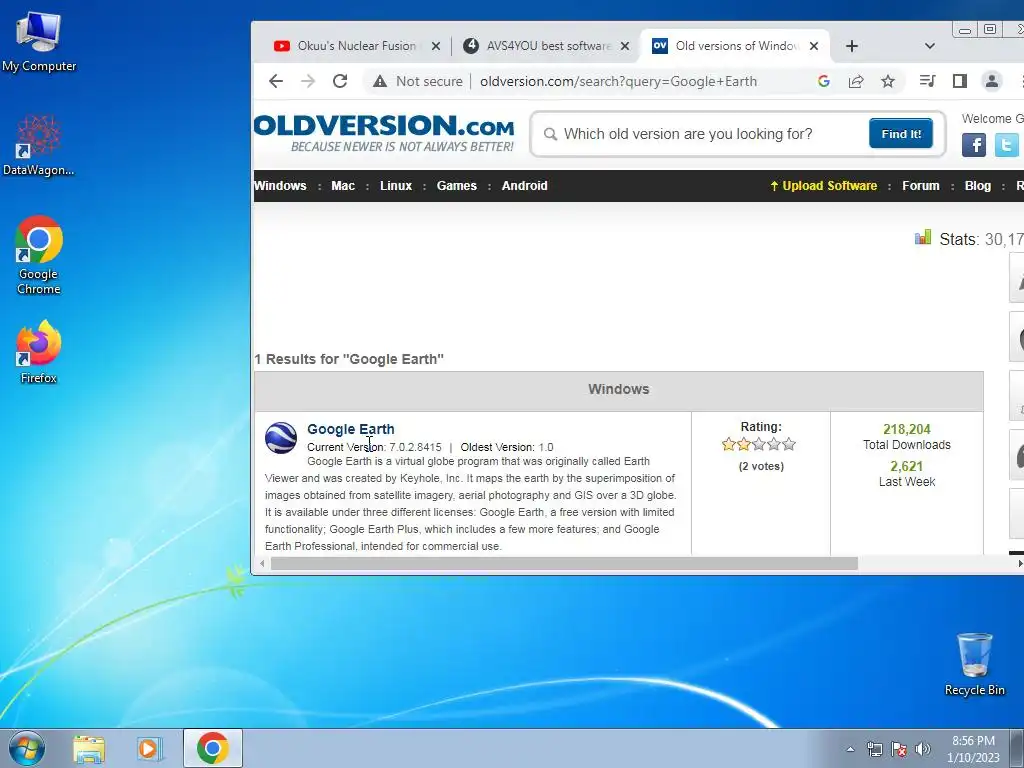Expand the tab search dropdown
This screenshot has height=768, width=1024.
[930, 46]
